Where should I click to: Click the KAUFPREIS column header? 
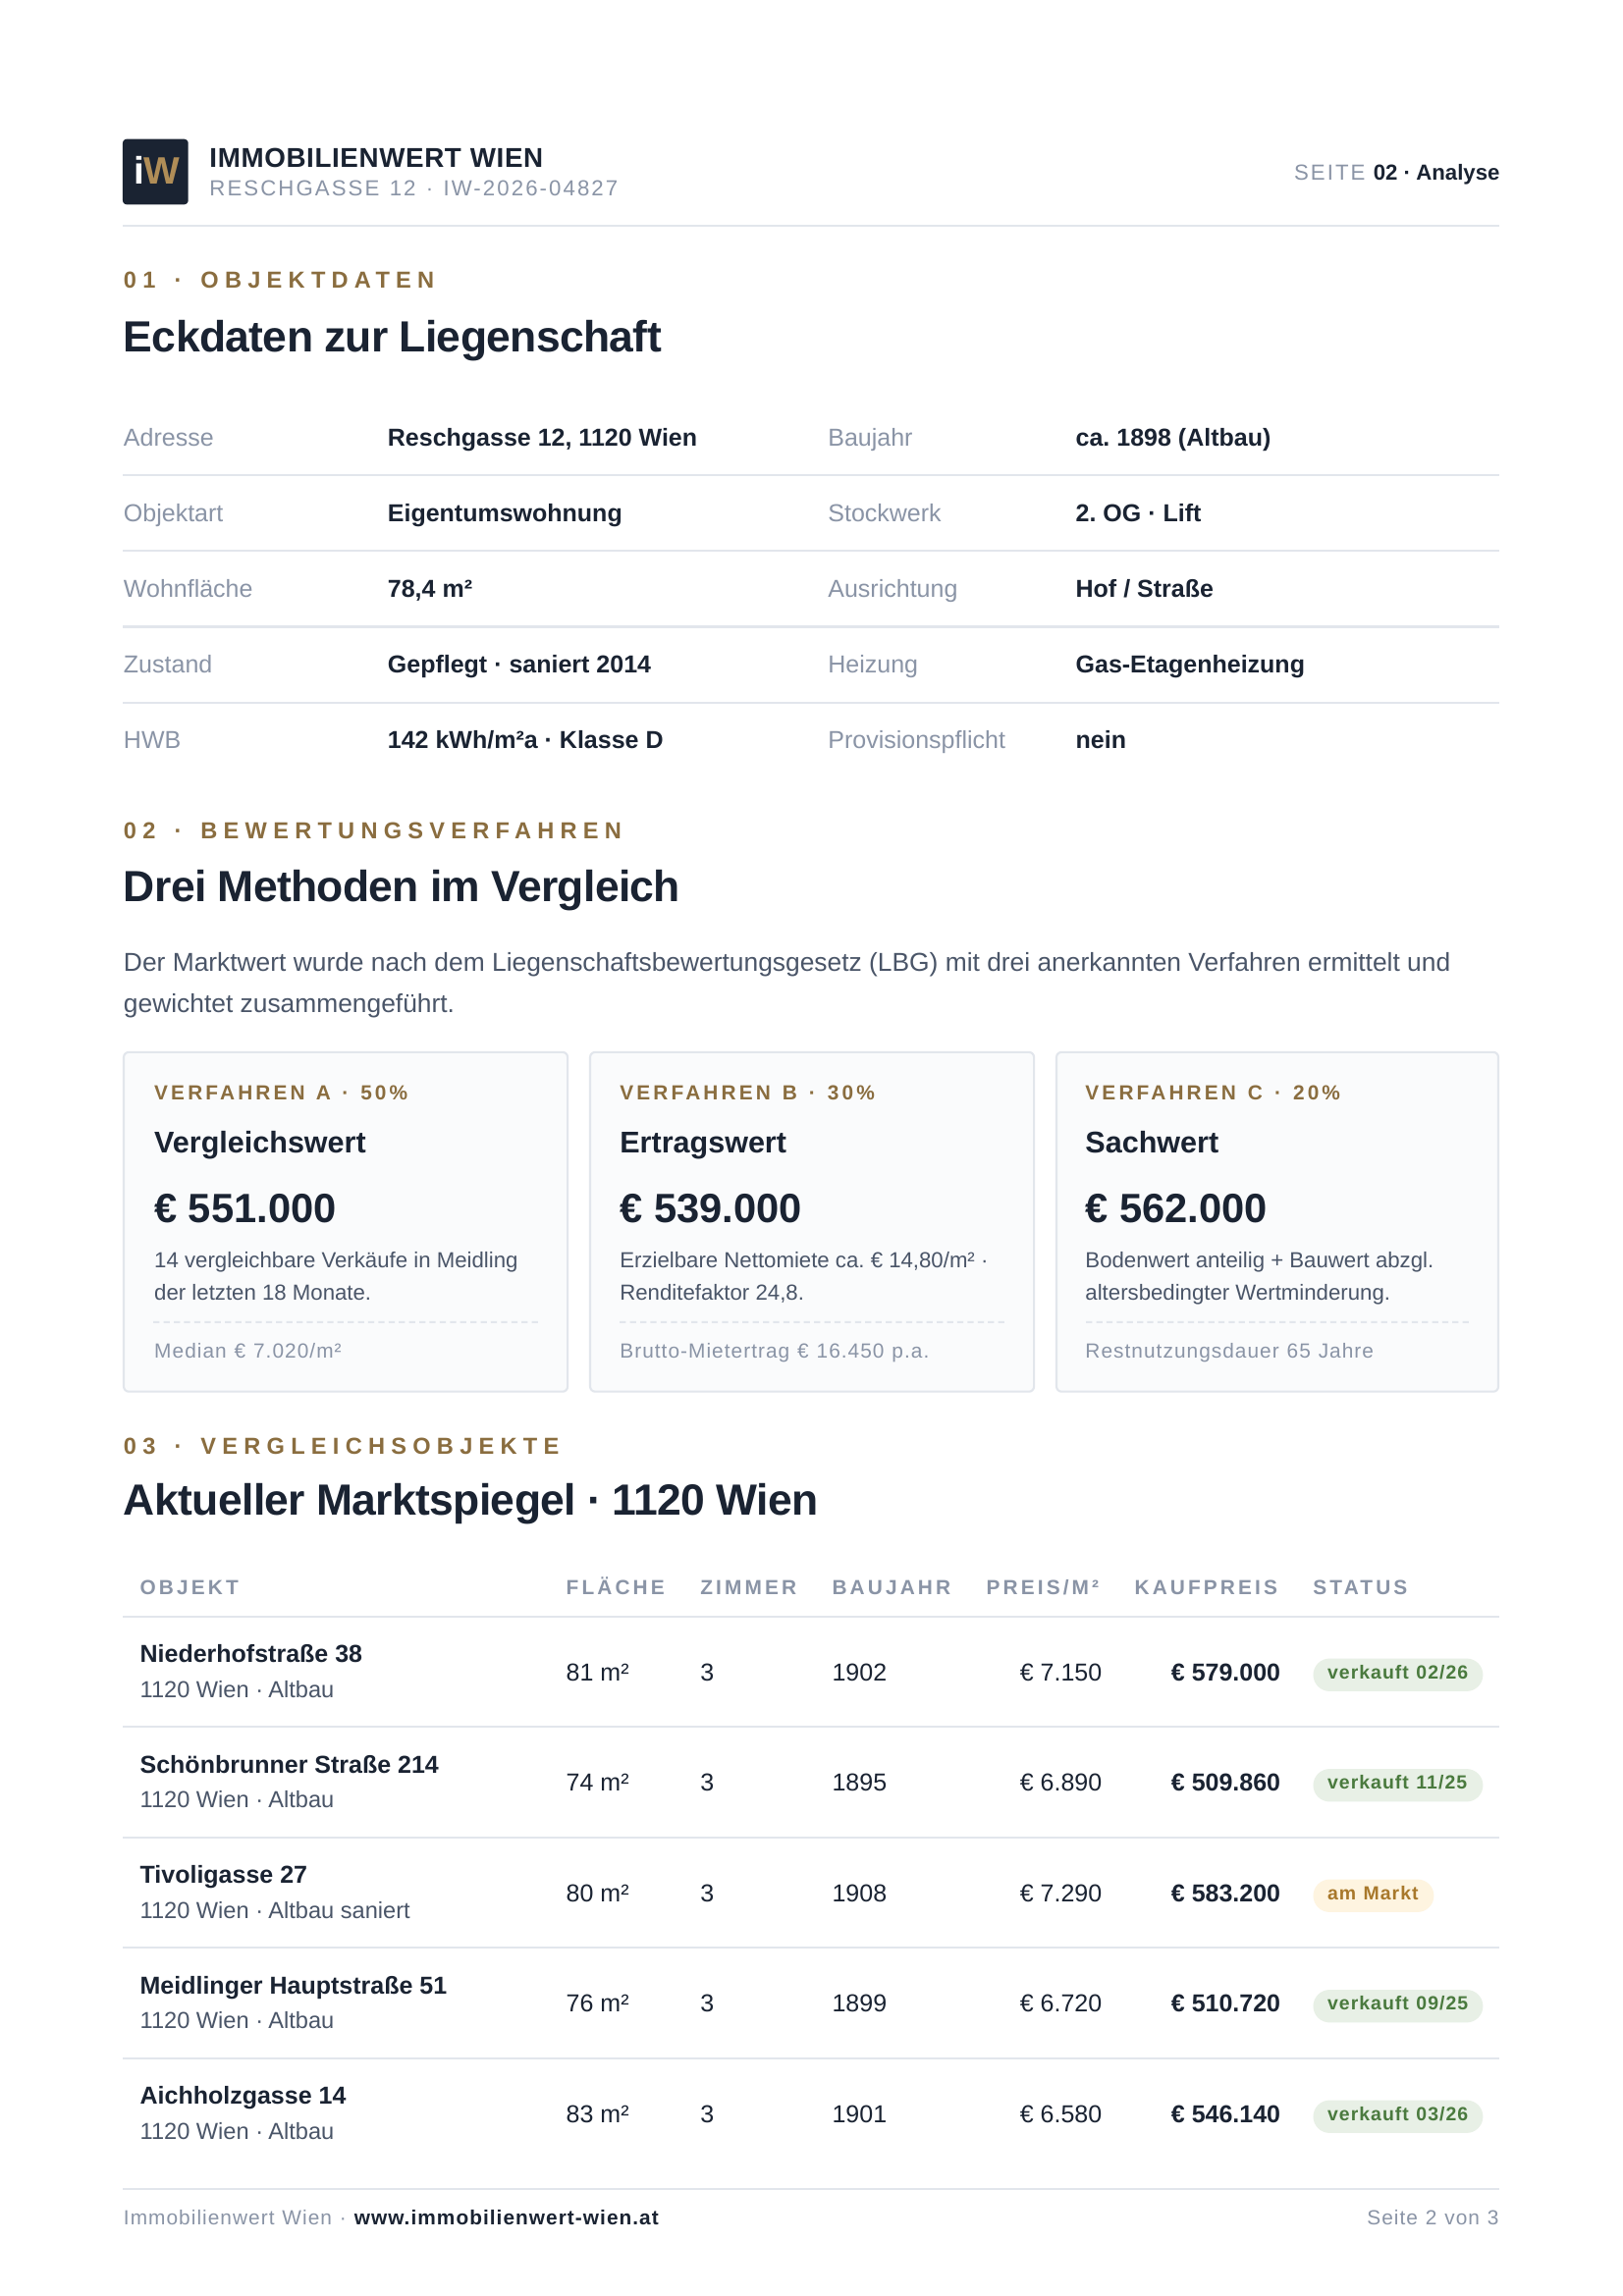(1207, 1588)
